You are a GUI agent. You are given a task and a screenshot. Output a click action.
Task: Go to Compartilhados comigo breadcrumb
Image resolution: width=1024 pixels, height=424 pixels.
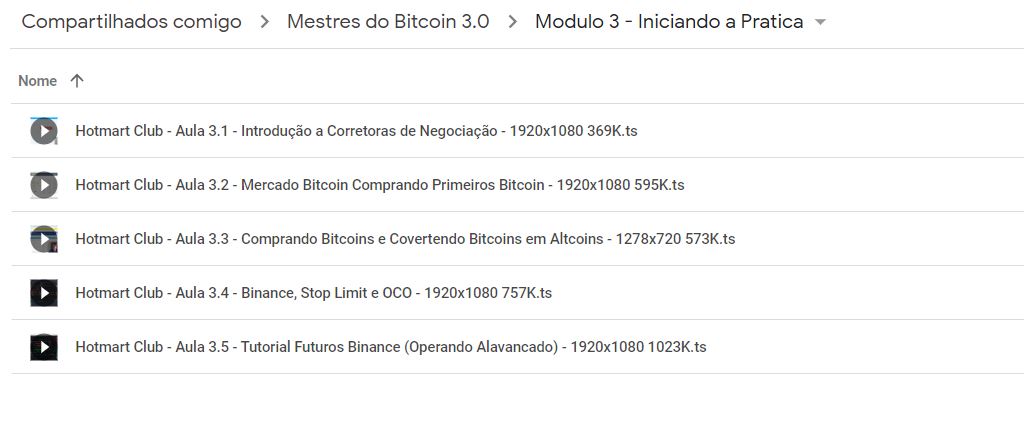(x=131, y=22)
